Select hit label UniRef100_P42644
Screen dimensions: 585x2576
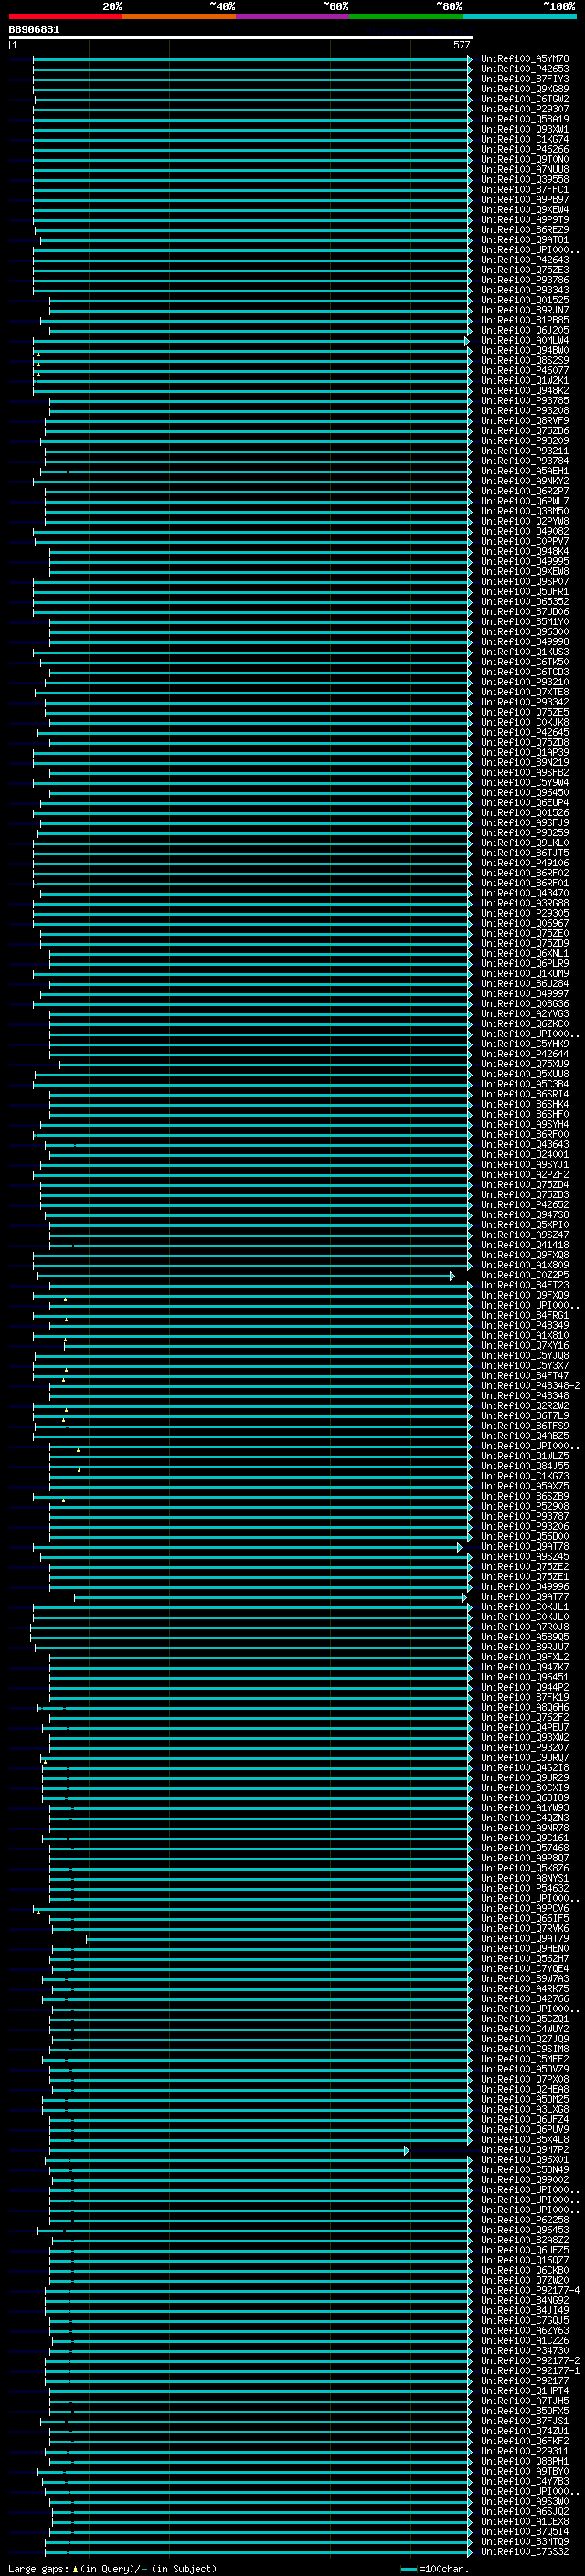click(525, 1054)
